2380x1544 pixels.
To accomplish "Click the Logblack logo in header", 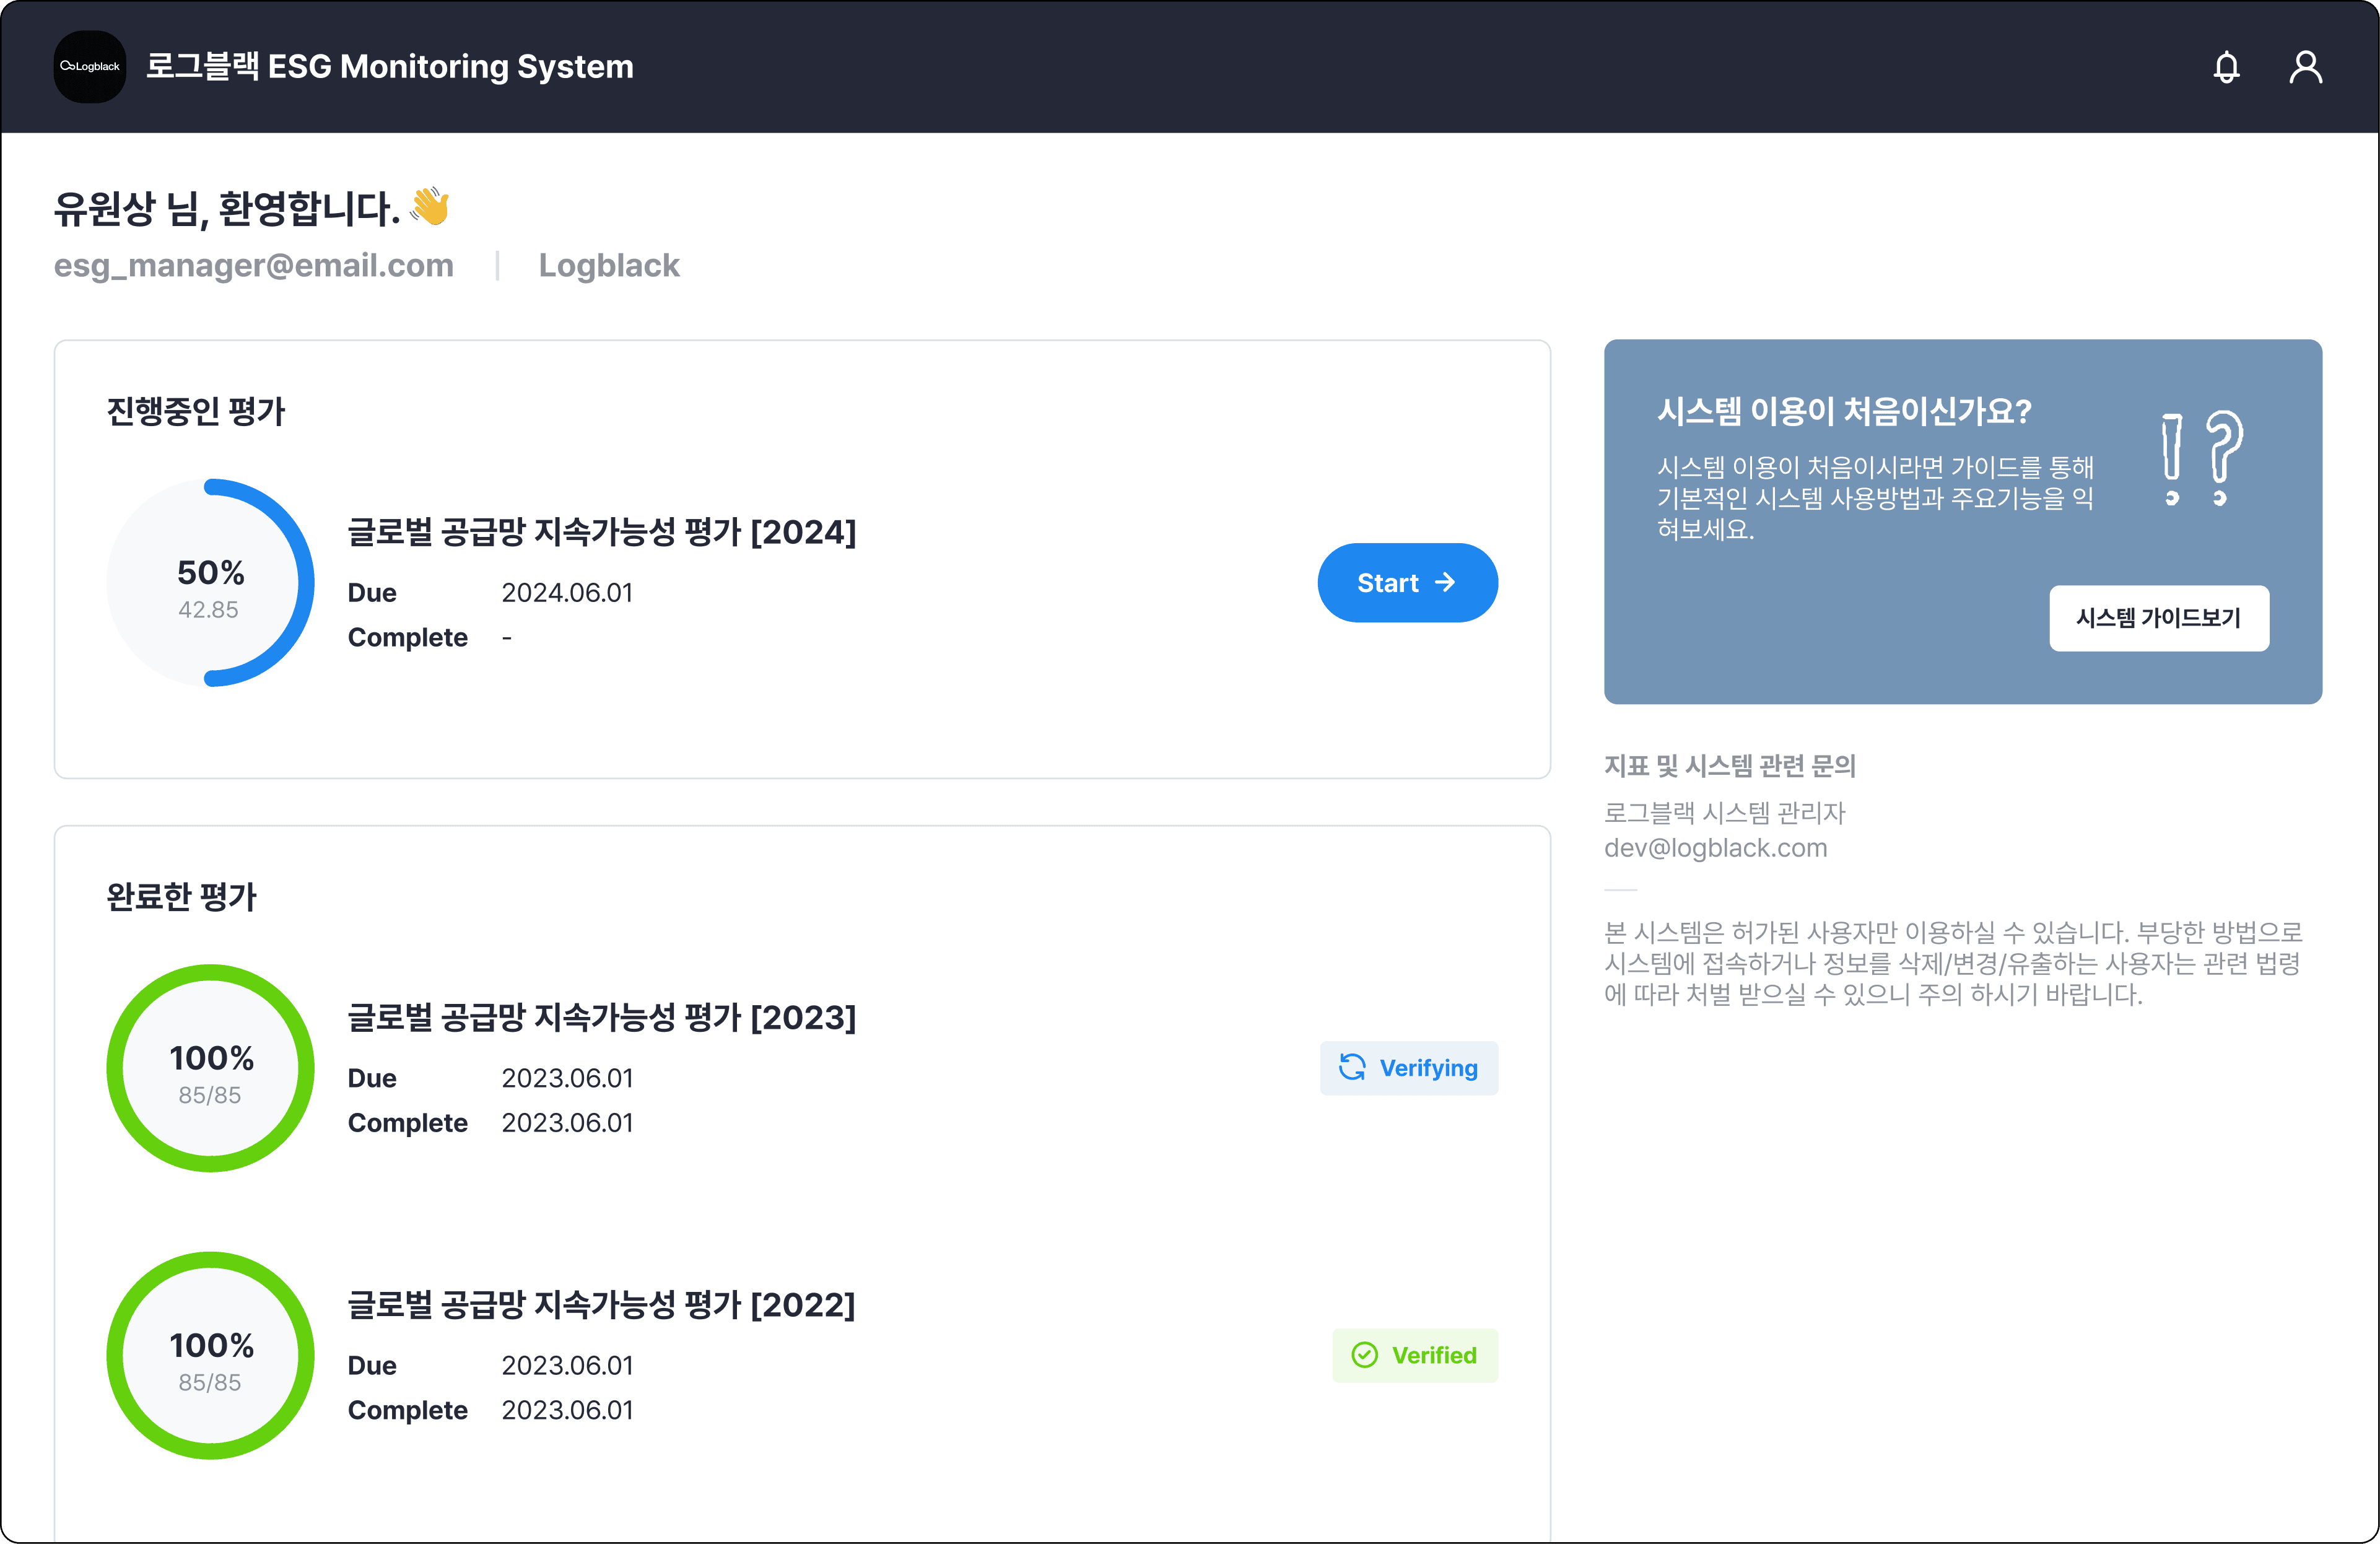I will coord(90,67).
